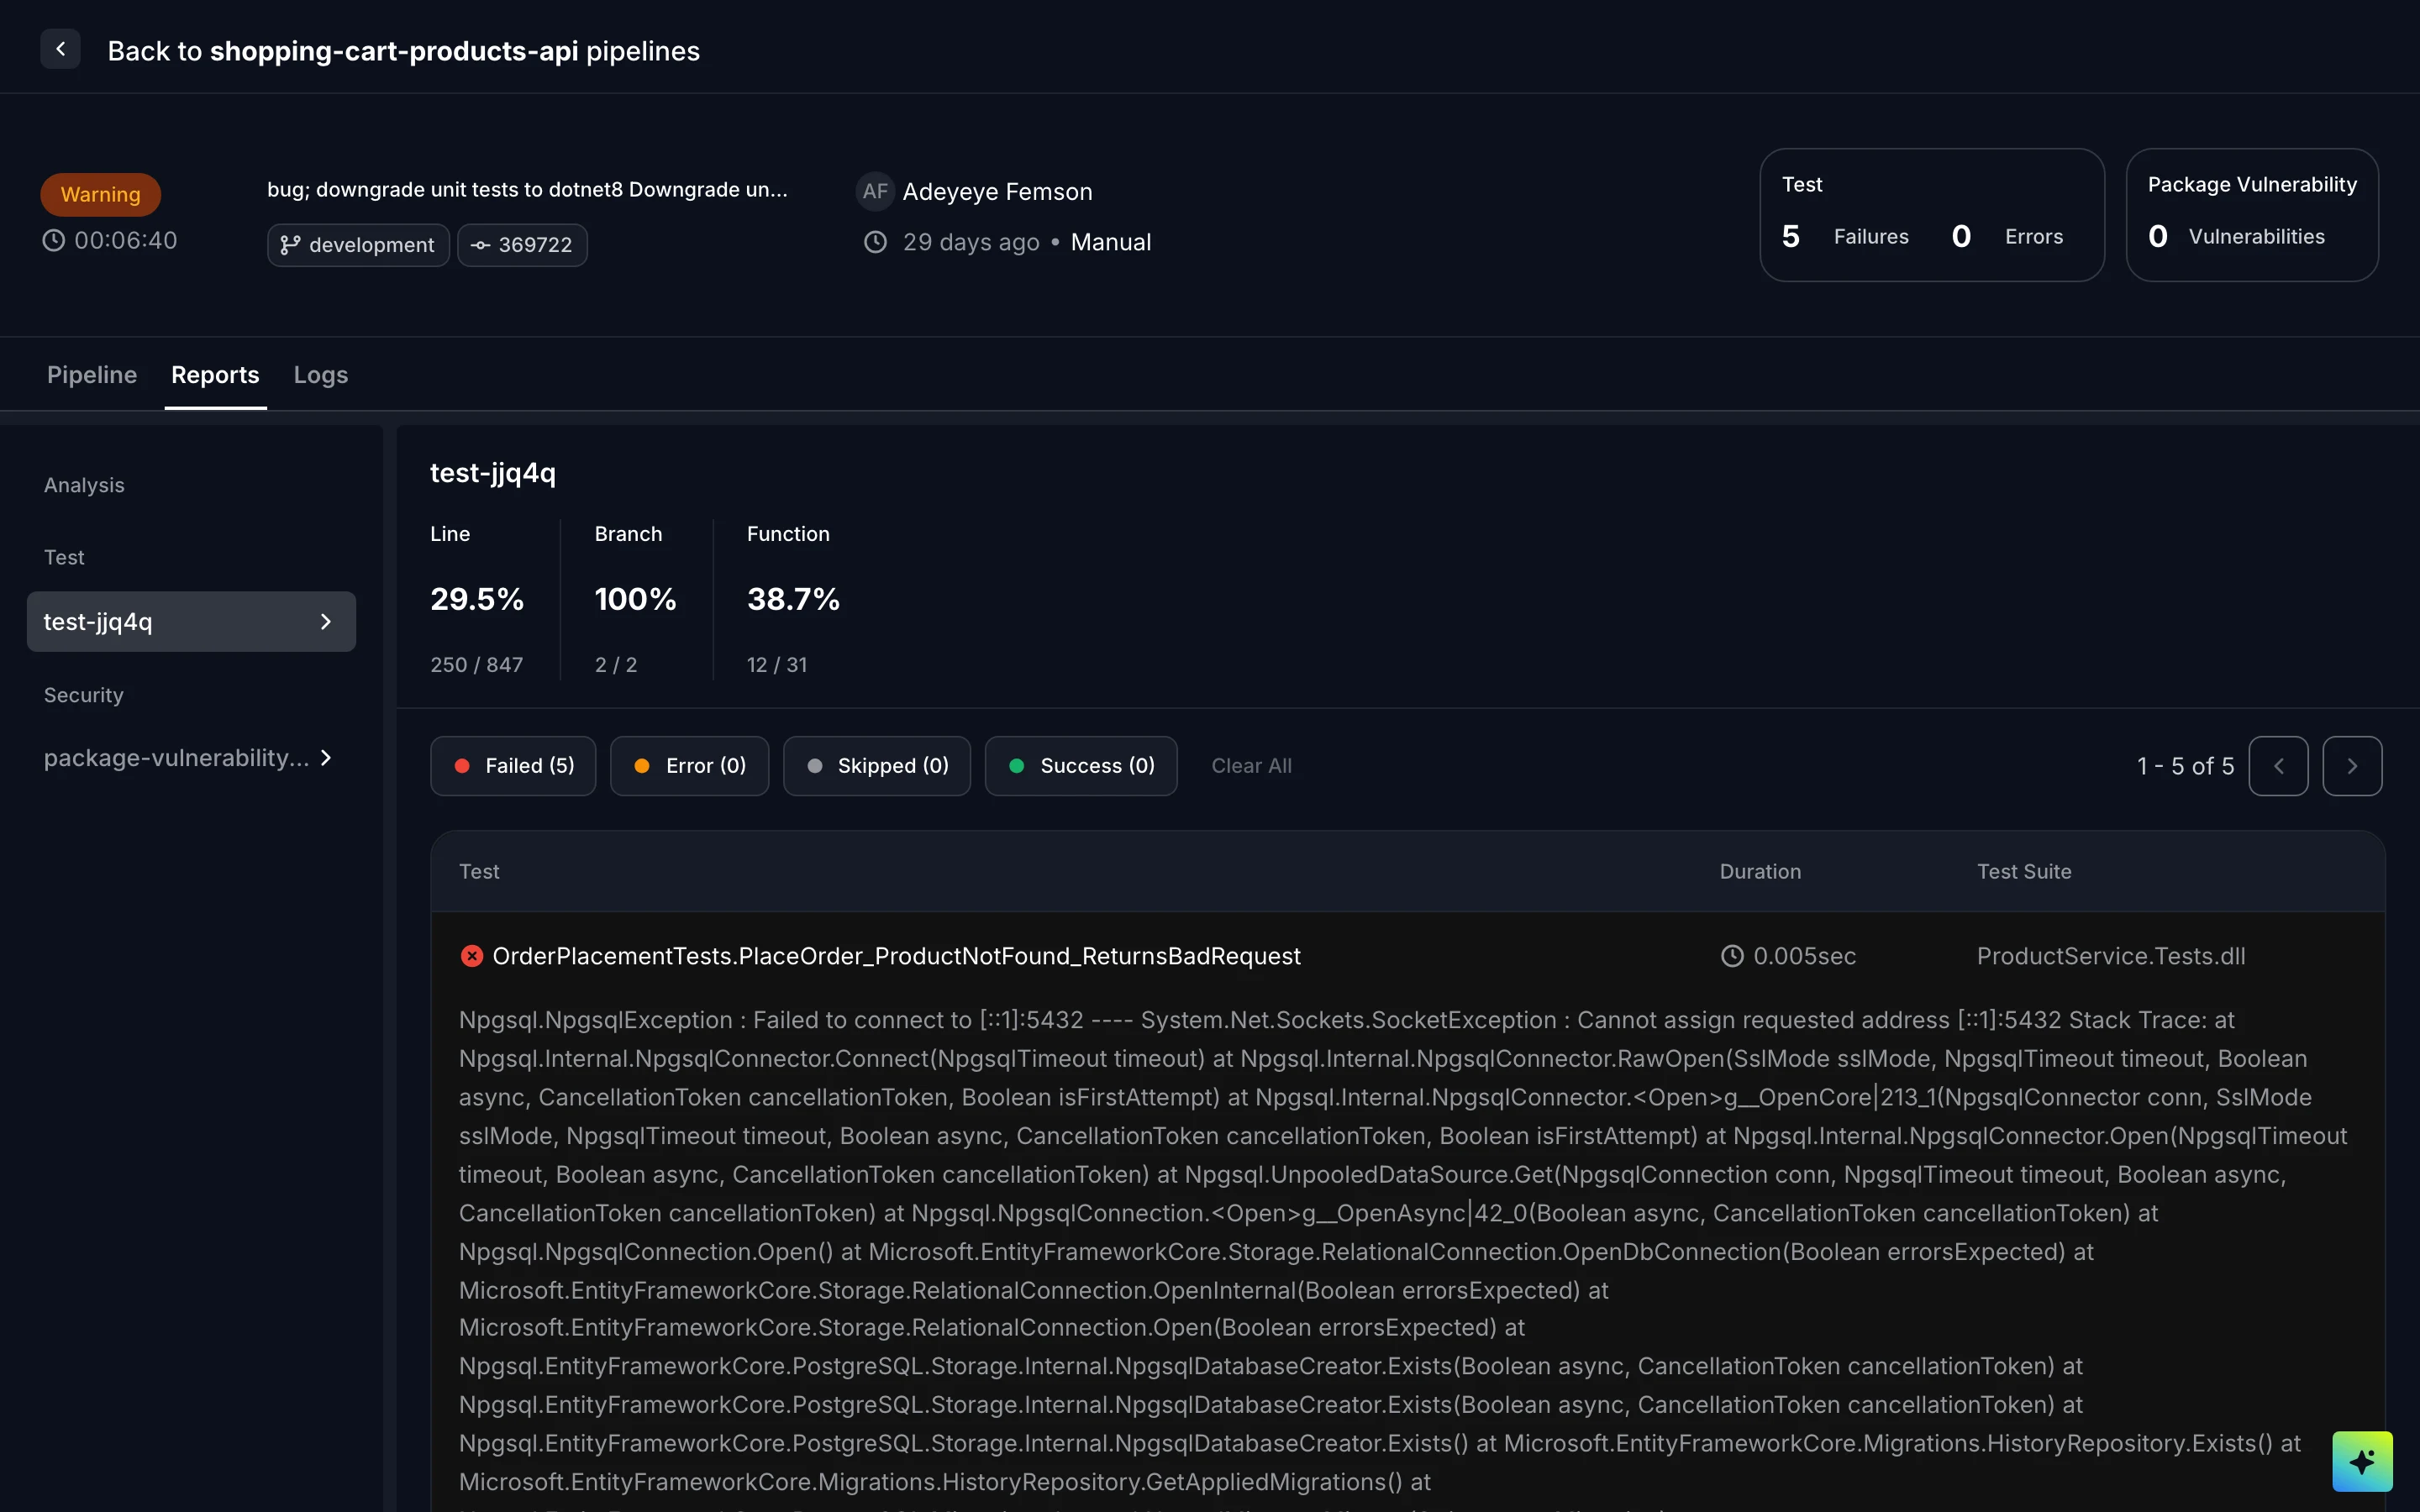This screenshot has width=2420, height=1512.
Task: Click the commit message starting 'bug; downgrade unit tests'
Action: pos(527,189)
